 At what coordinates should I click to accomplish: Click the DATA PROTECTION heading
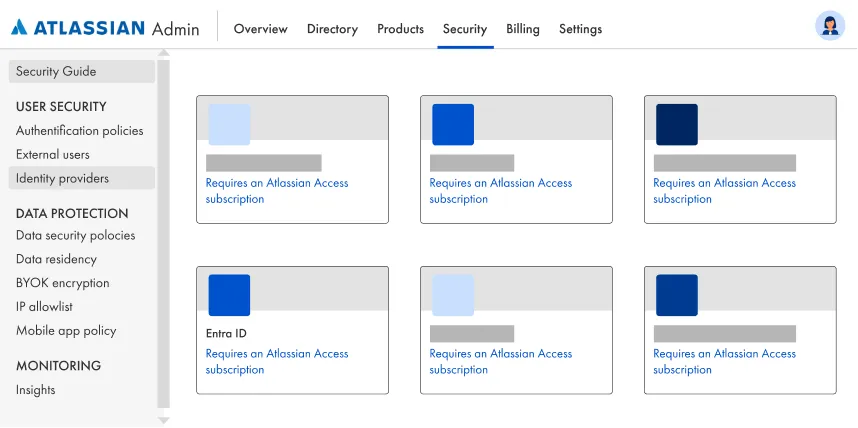click(x=72, y=213)
